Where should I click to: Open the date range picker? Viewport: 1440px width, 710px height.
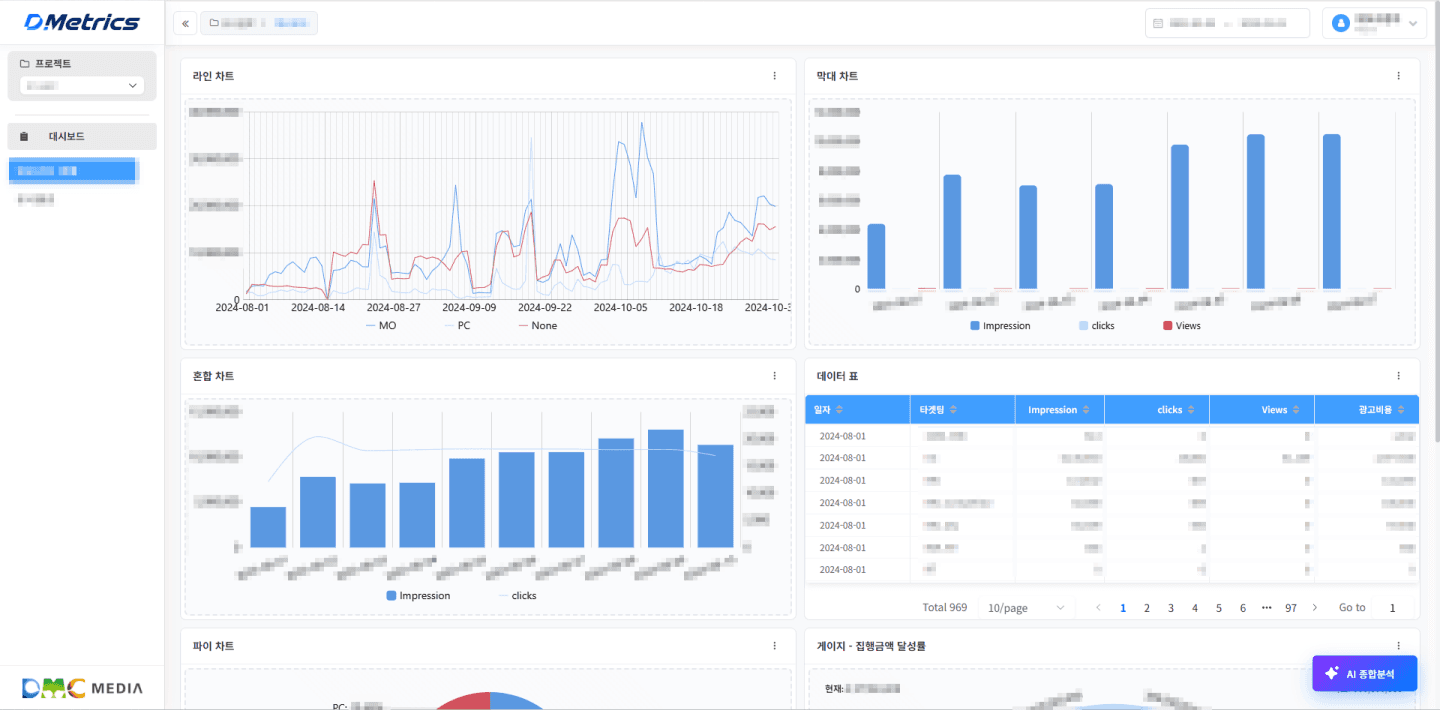tap(1227, 23)
